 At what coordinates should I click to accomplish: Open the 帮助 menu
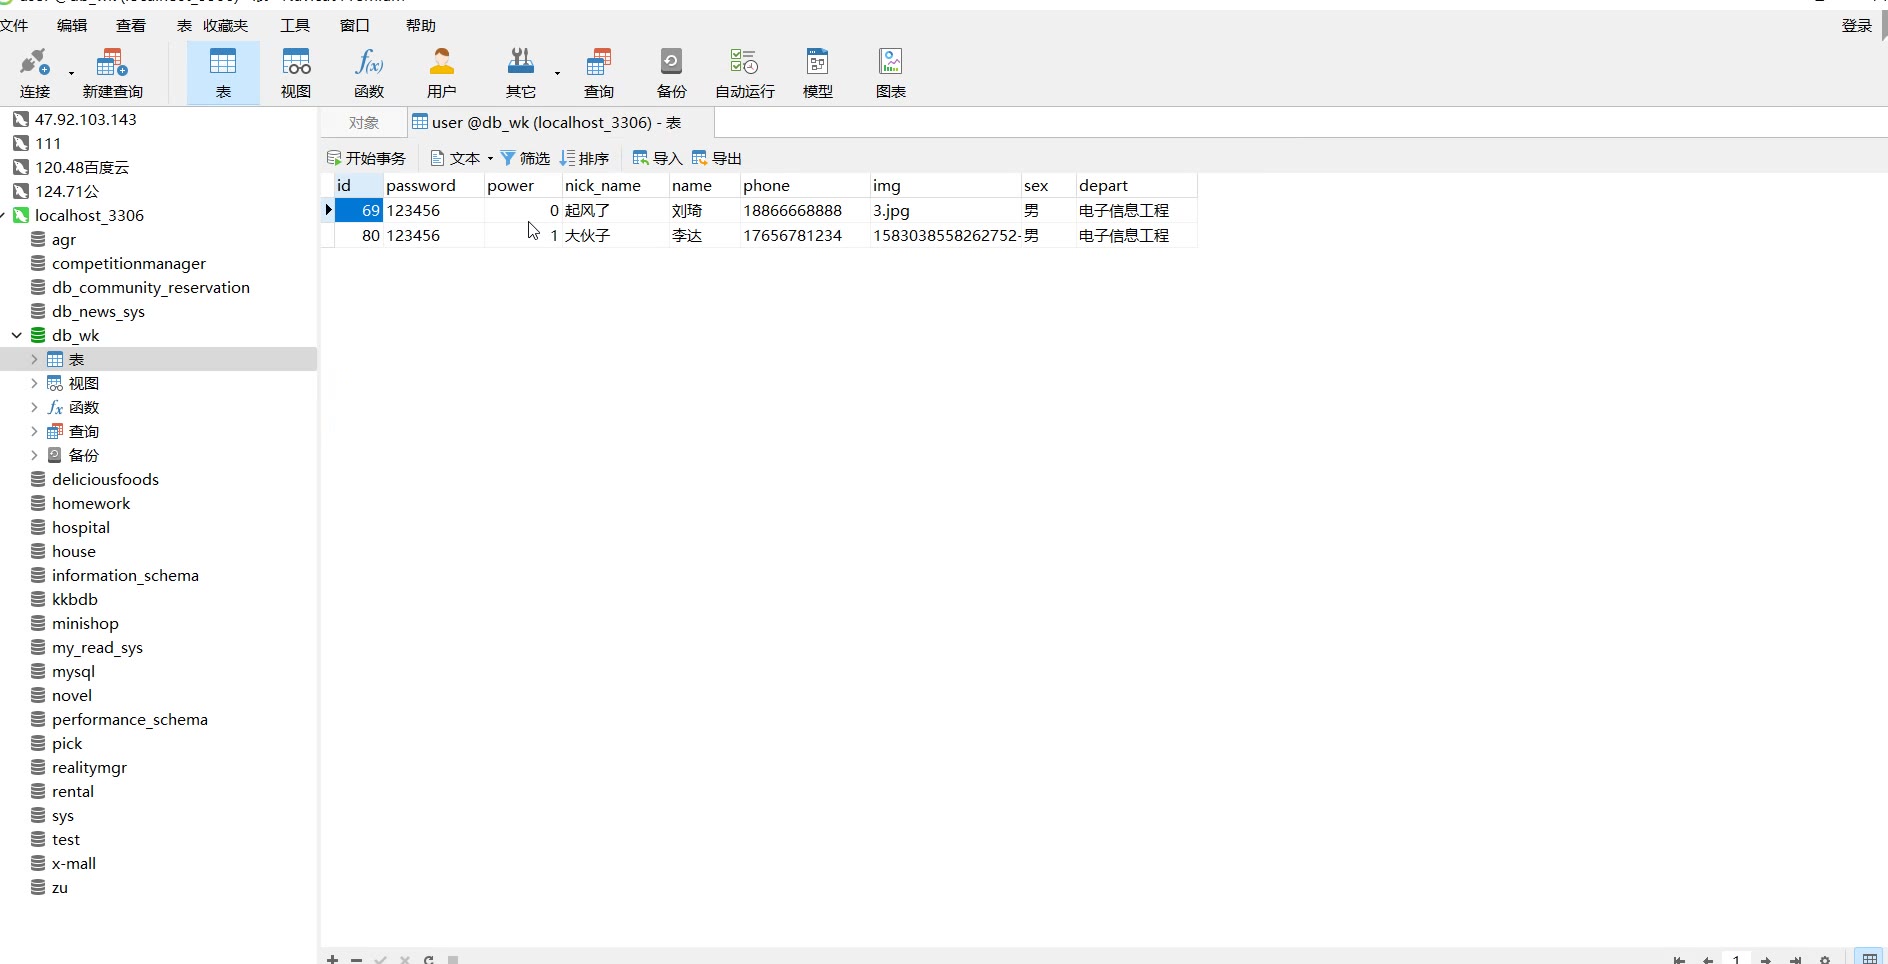[x=421, y=25]
